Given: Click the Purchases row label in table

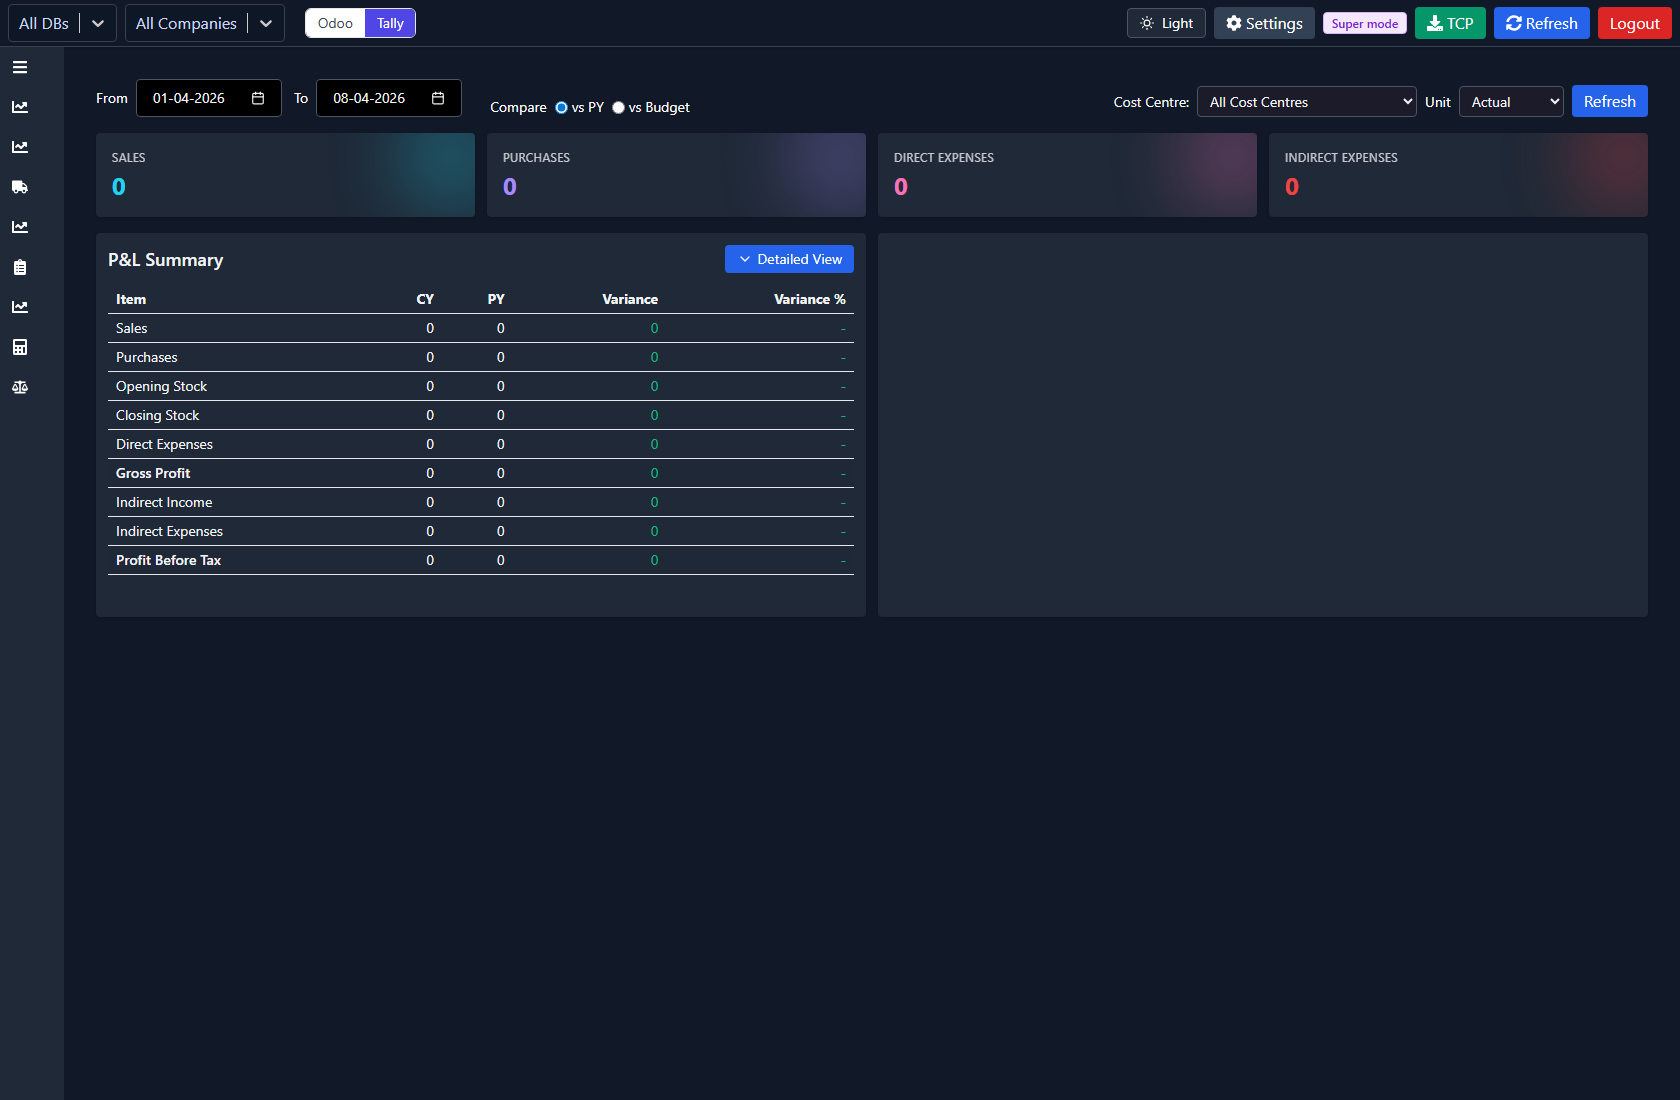Looking at the screenshot, I should pos(146,357).
